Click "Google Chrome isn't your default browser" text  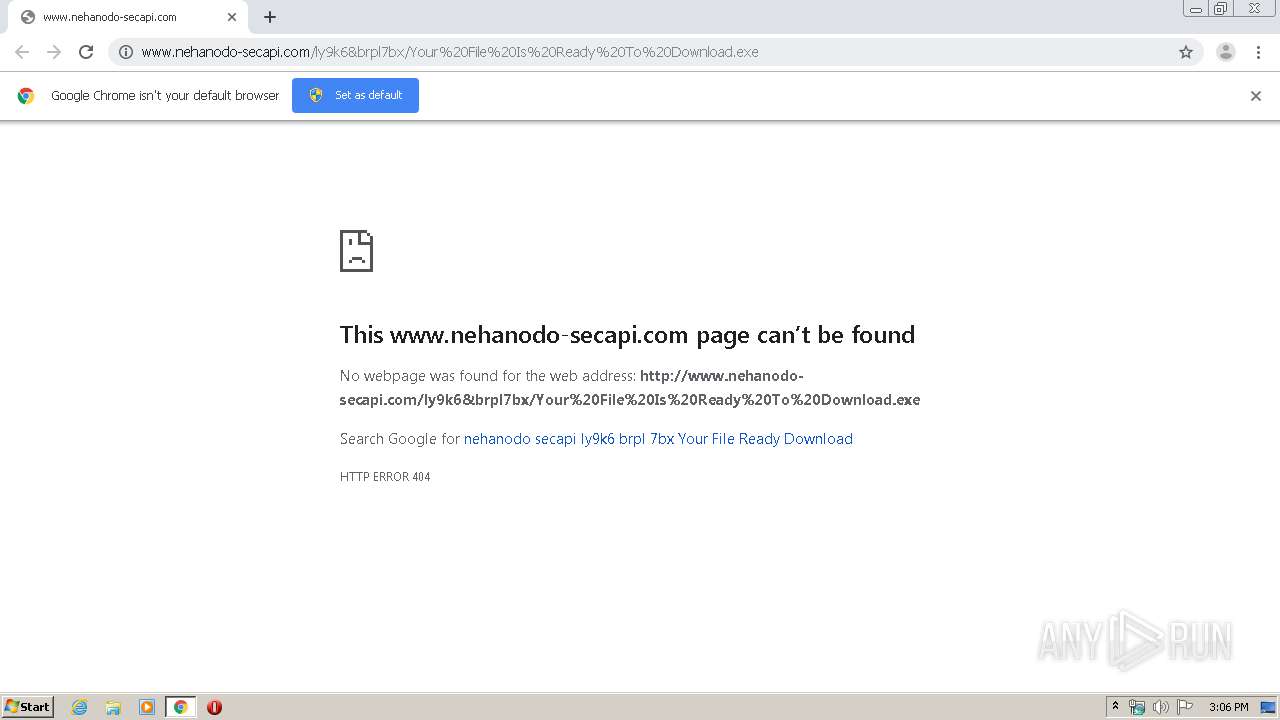(x=165, y=96)
